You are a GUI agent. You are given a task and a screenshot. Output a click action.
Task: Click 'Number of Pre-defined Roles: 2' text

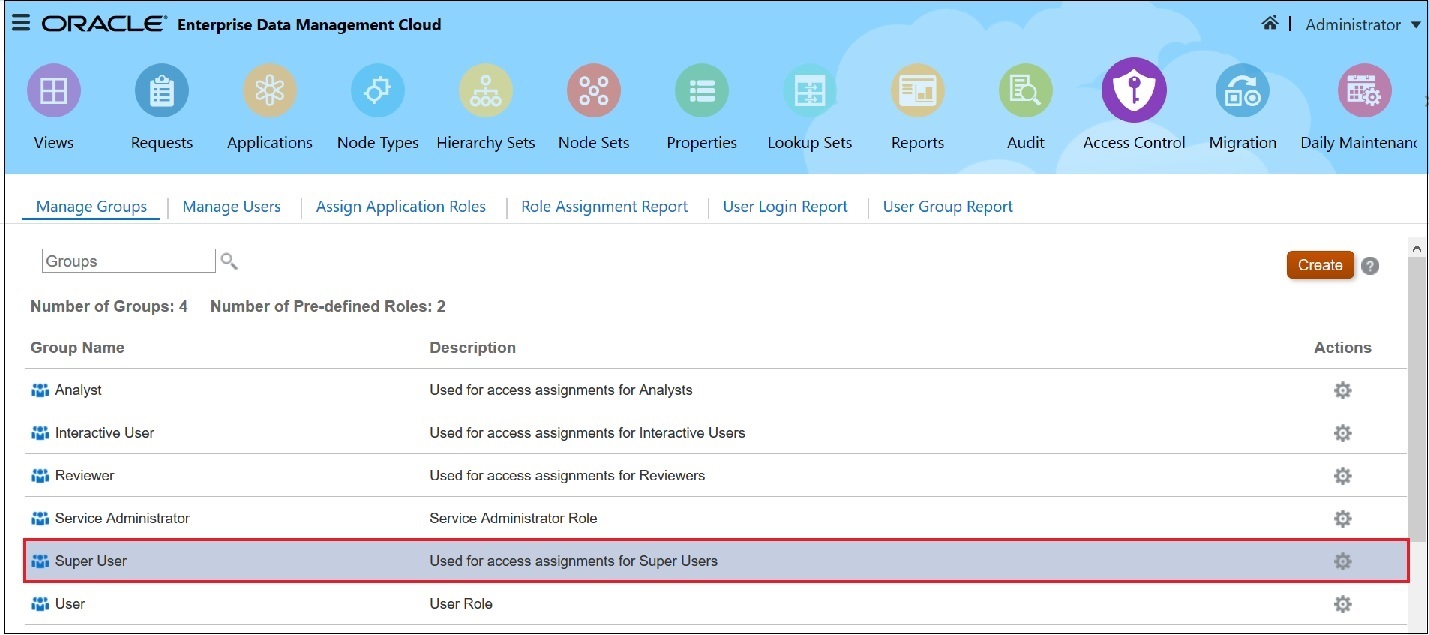[x=328, y=307]
